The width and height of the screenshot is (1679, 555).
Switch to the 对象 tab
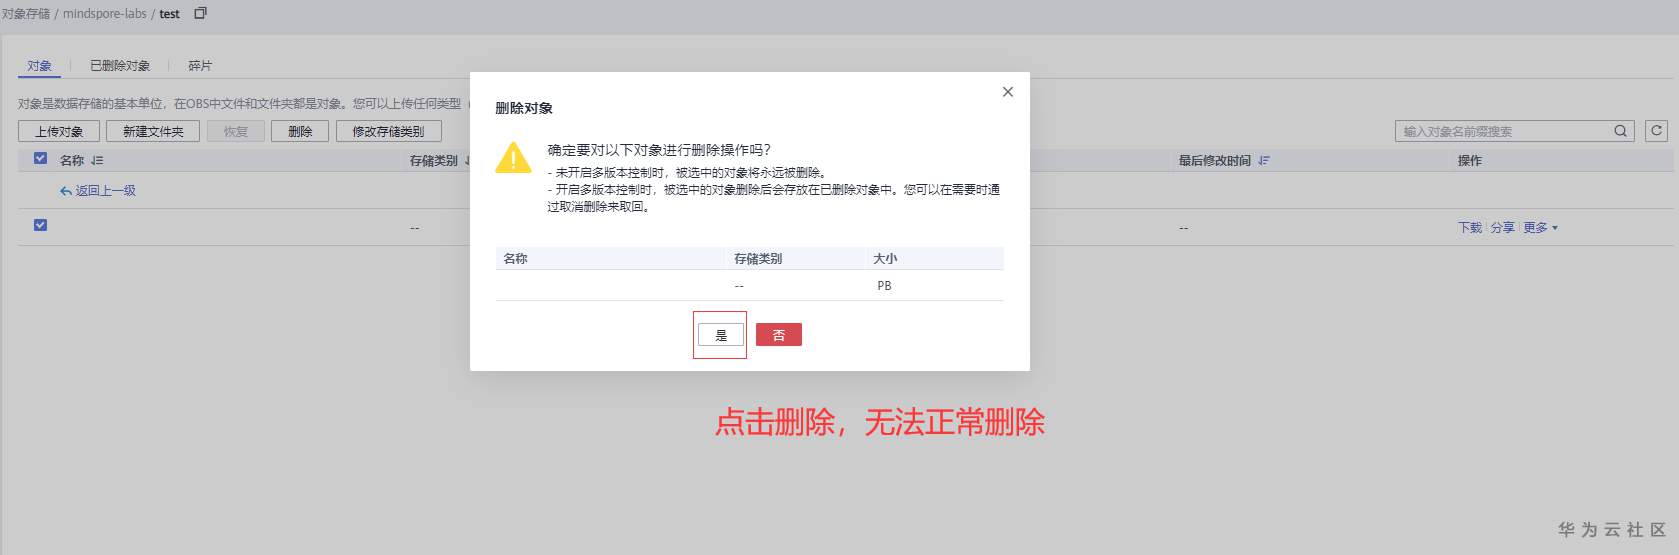(40, 66)
